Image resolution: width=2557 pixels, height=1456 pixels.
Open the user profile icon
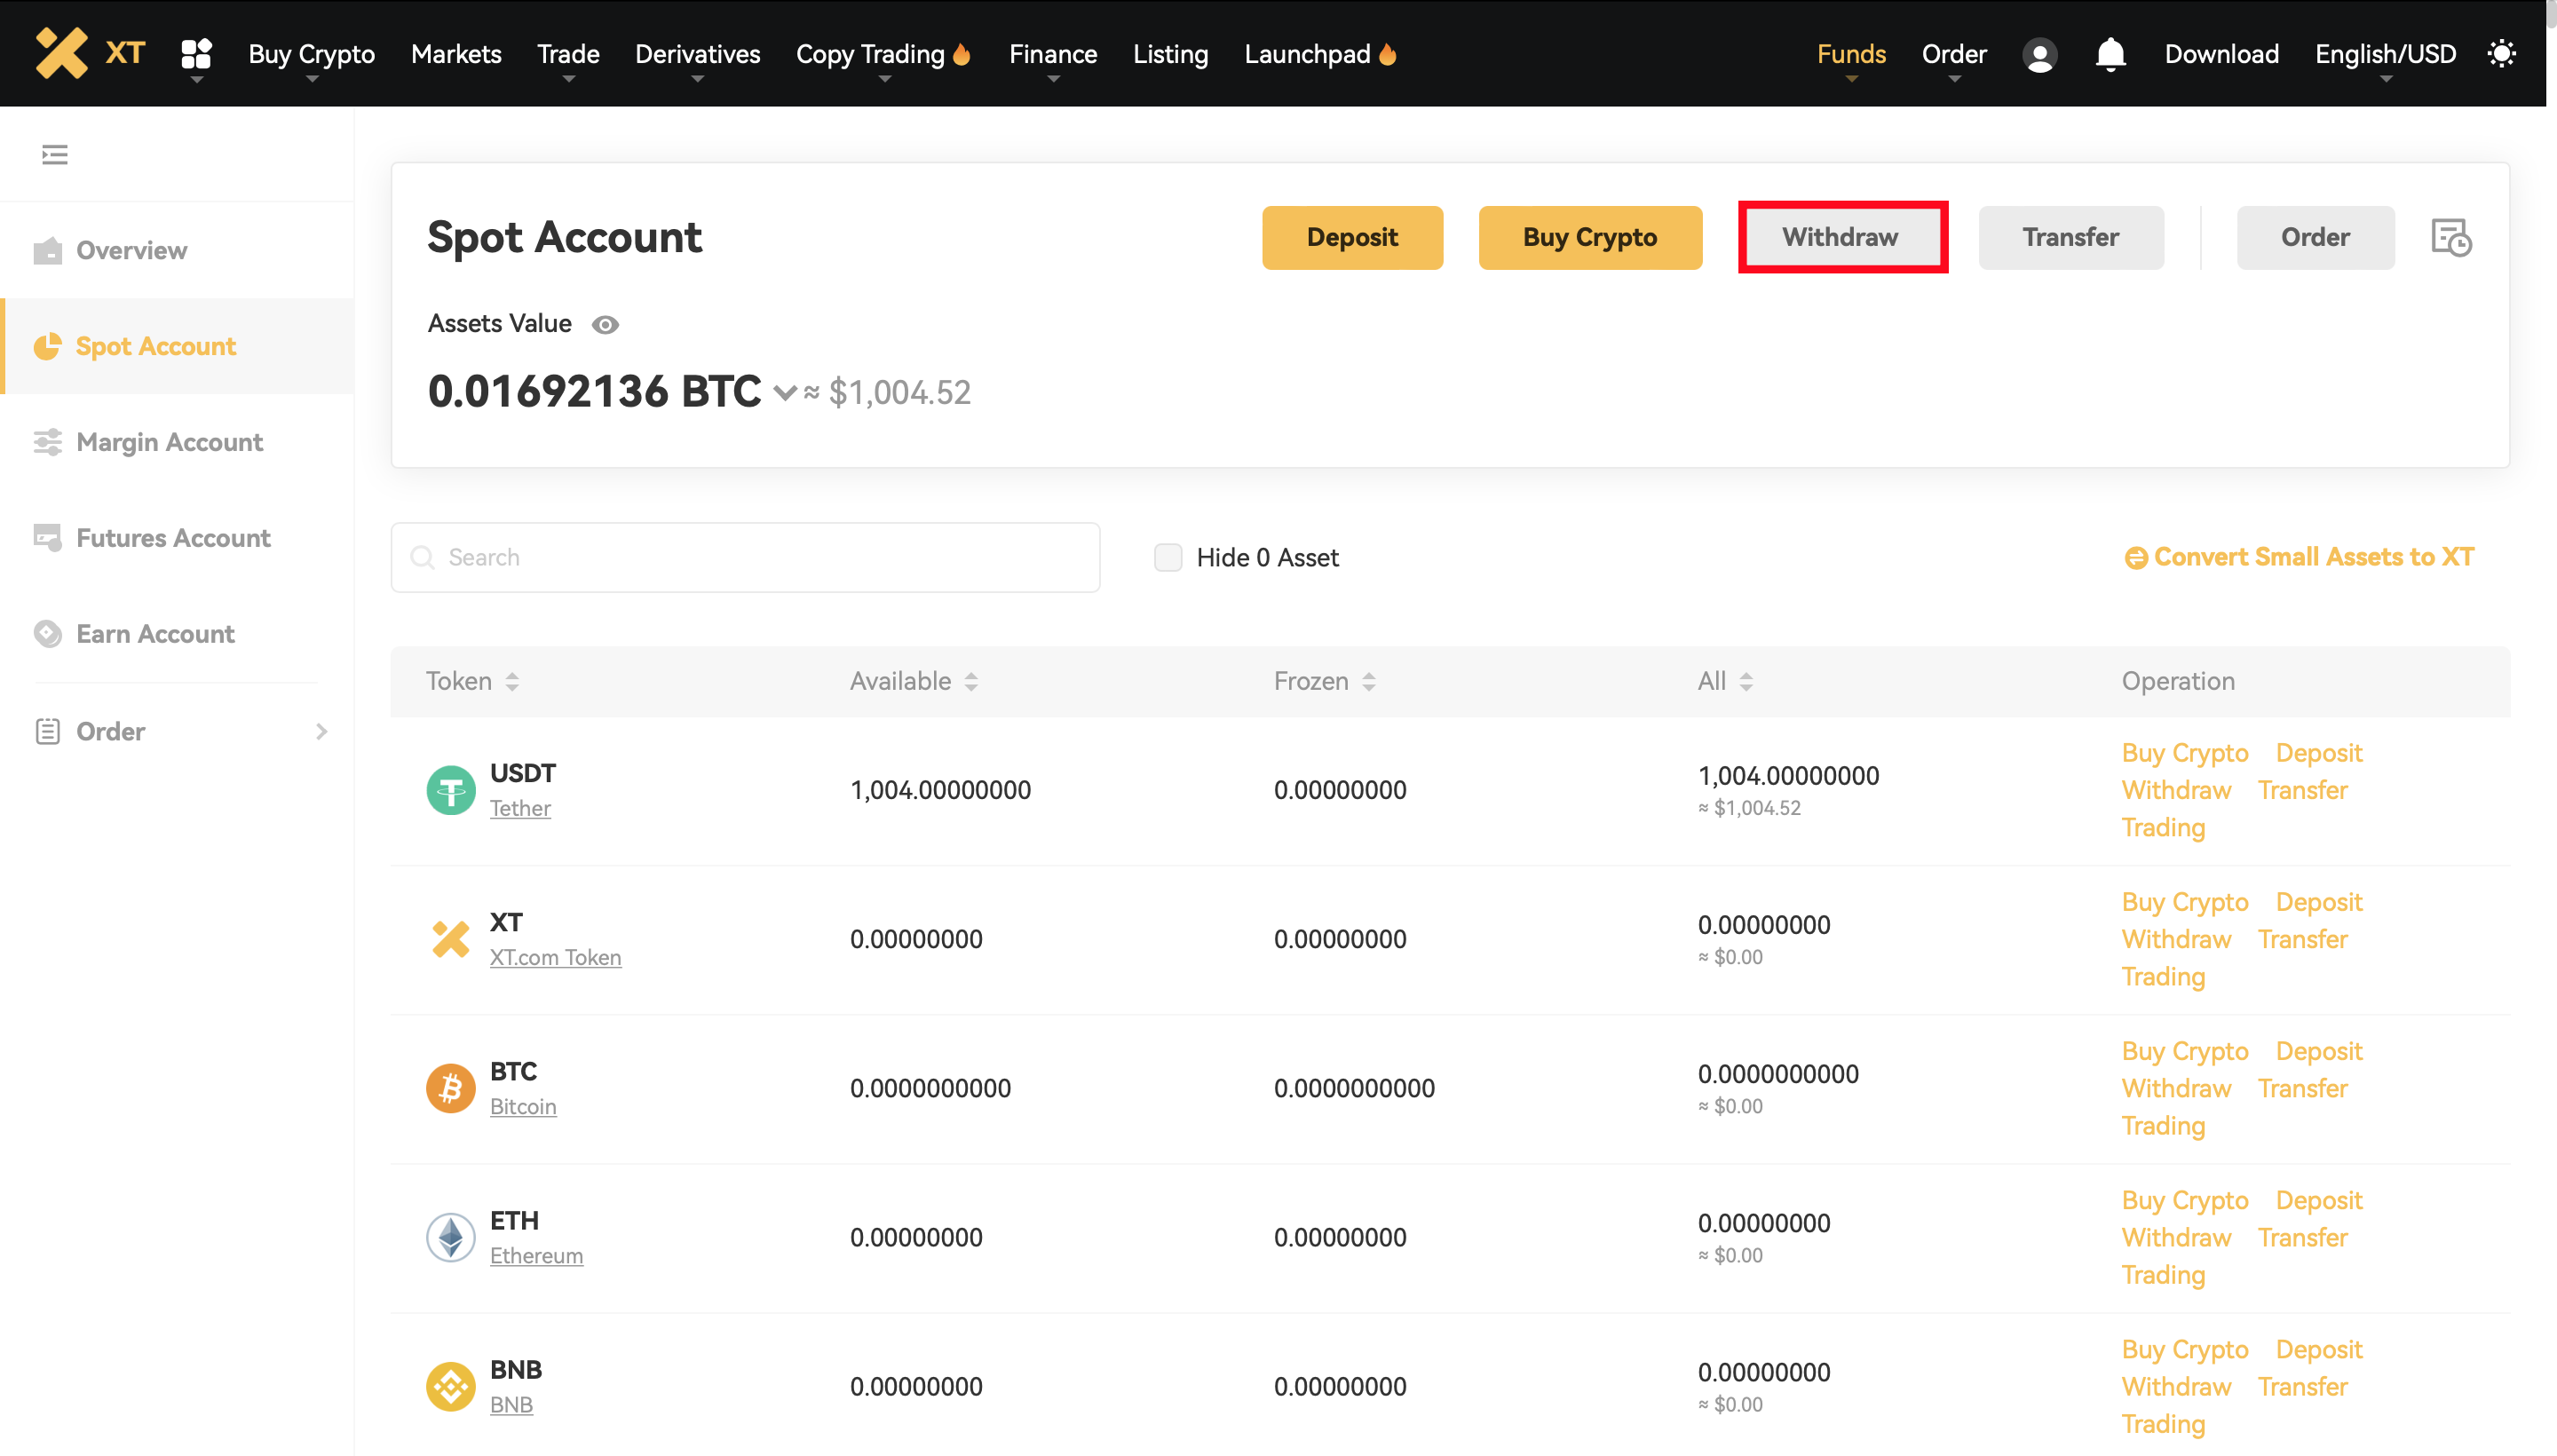click(2039, 54)
